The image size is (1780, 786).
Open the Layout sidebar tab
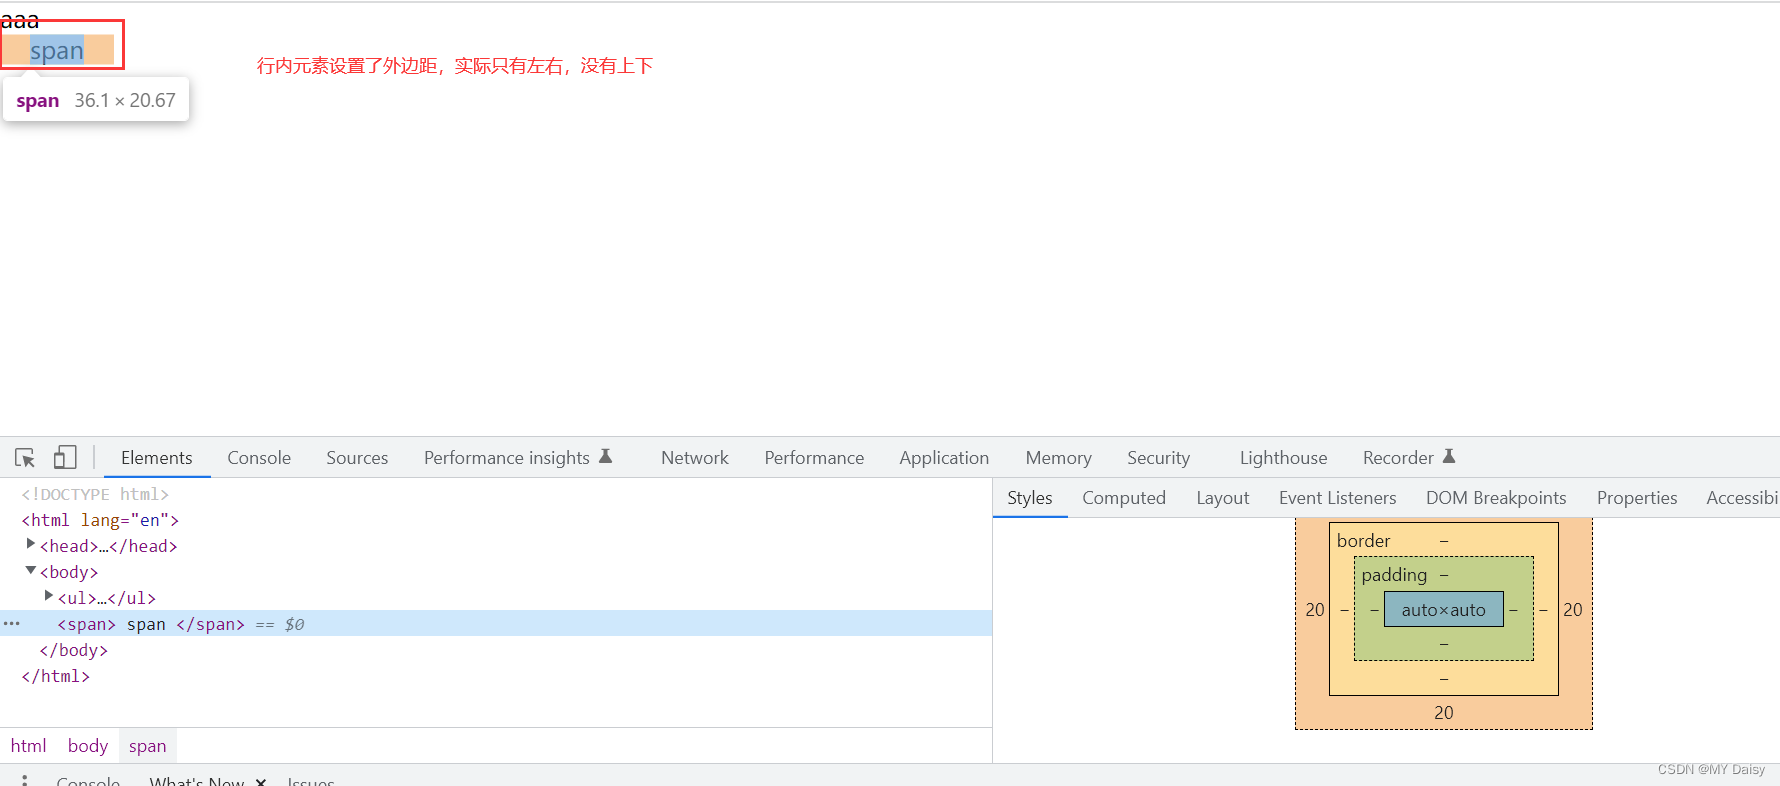tap(1223, 498)
